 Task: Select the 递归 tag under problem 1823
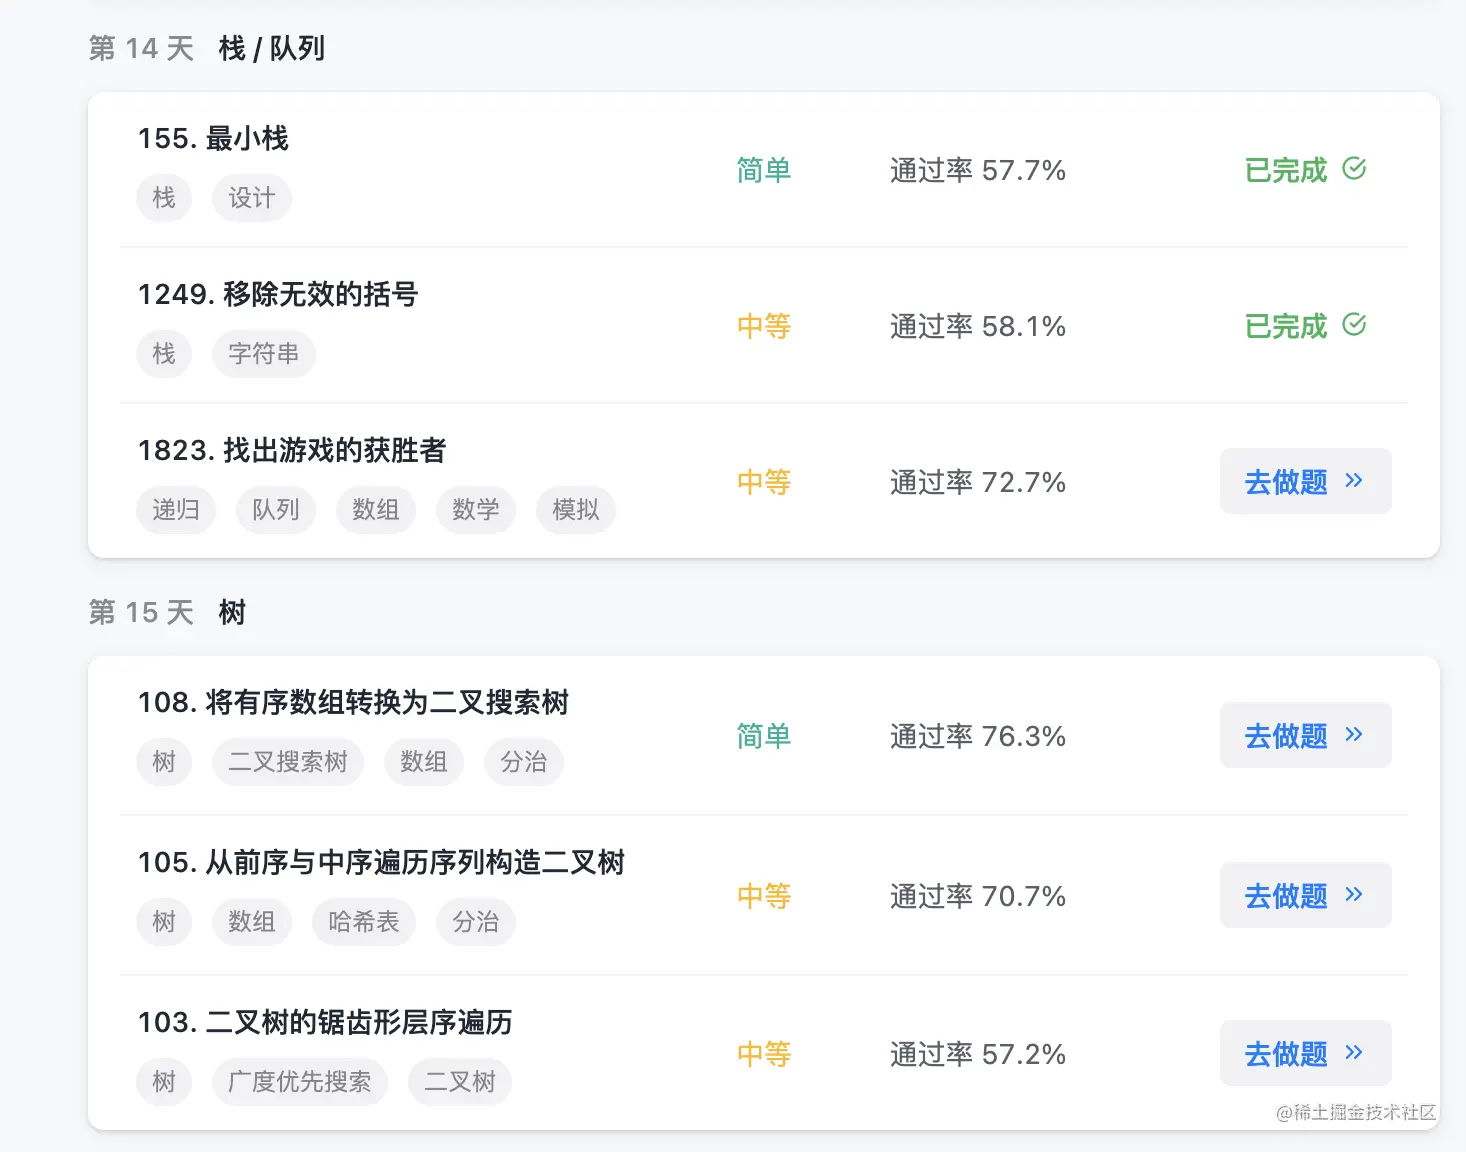(x=176, y=510)
